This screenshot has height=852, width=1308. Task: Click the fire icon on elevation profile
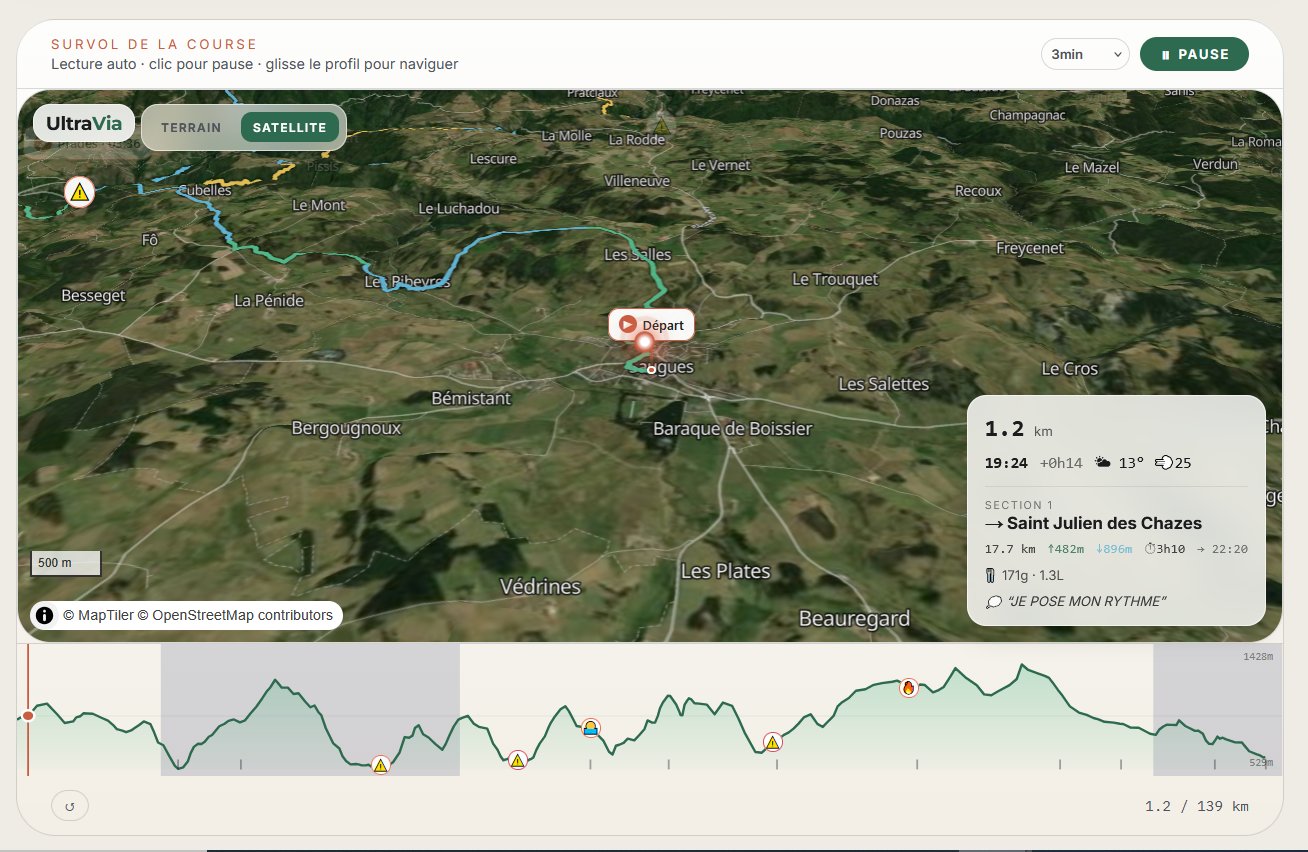point(908,687)
